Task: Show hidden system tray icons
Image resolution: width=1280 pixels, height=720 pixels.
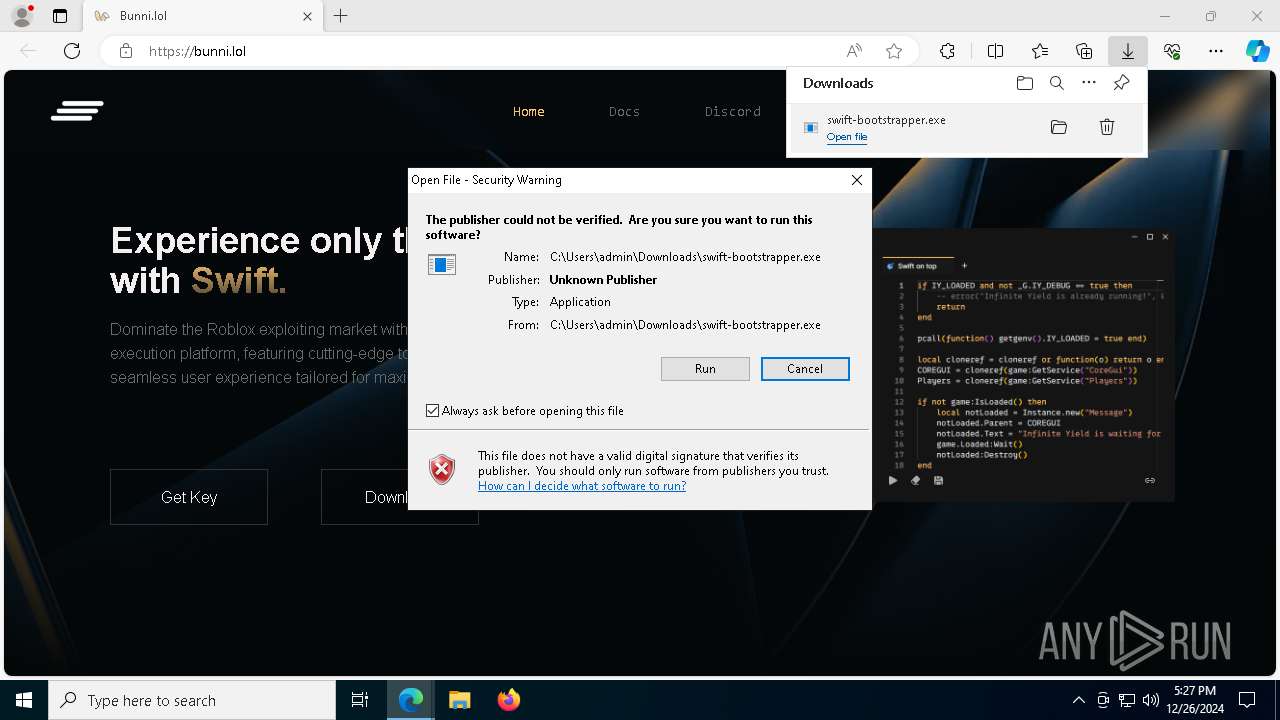Action: tap(1078, 700)
